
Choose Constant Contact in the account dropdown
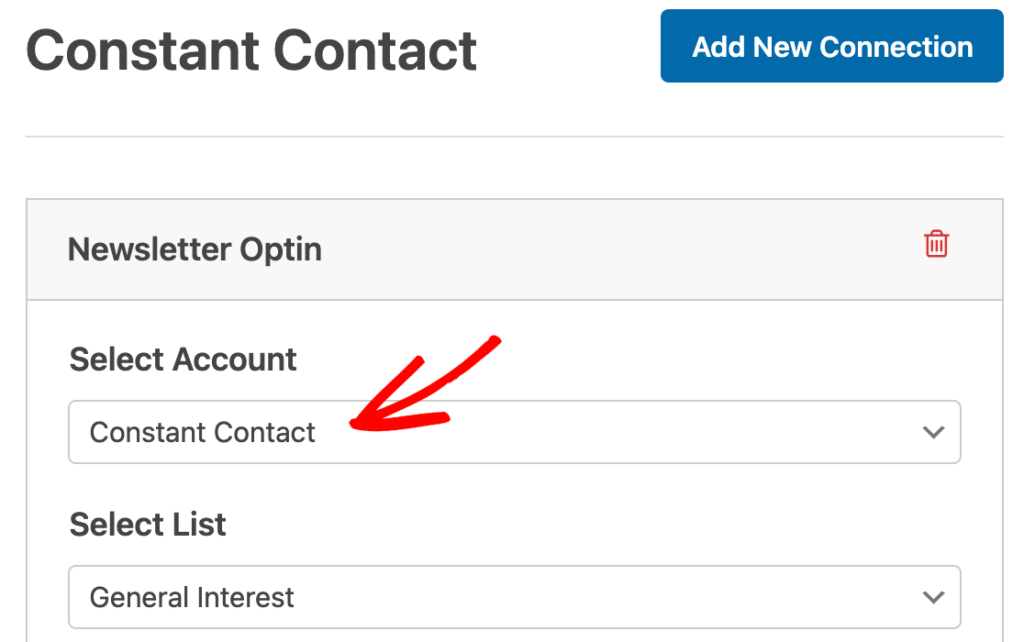pos(202,432)
